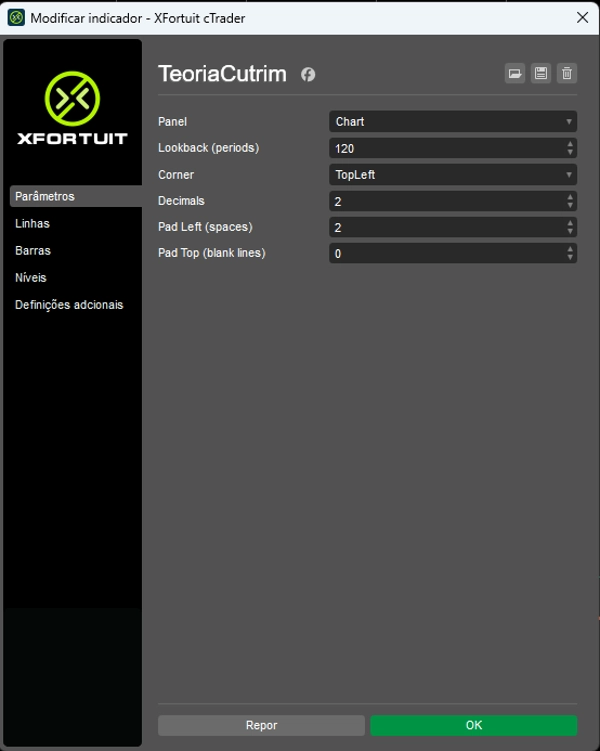600x751 pixels.
Task: Expand the Corner dropdown showing TopLeft
Action: coord(452,175)
